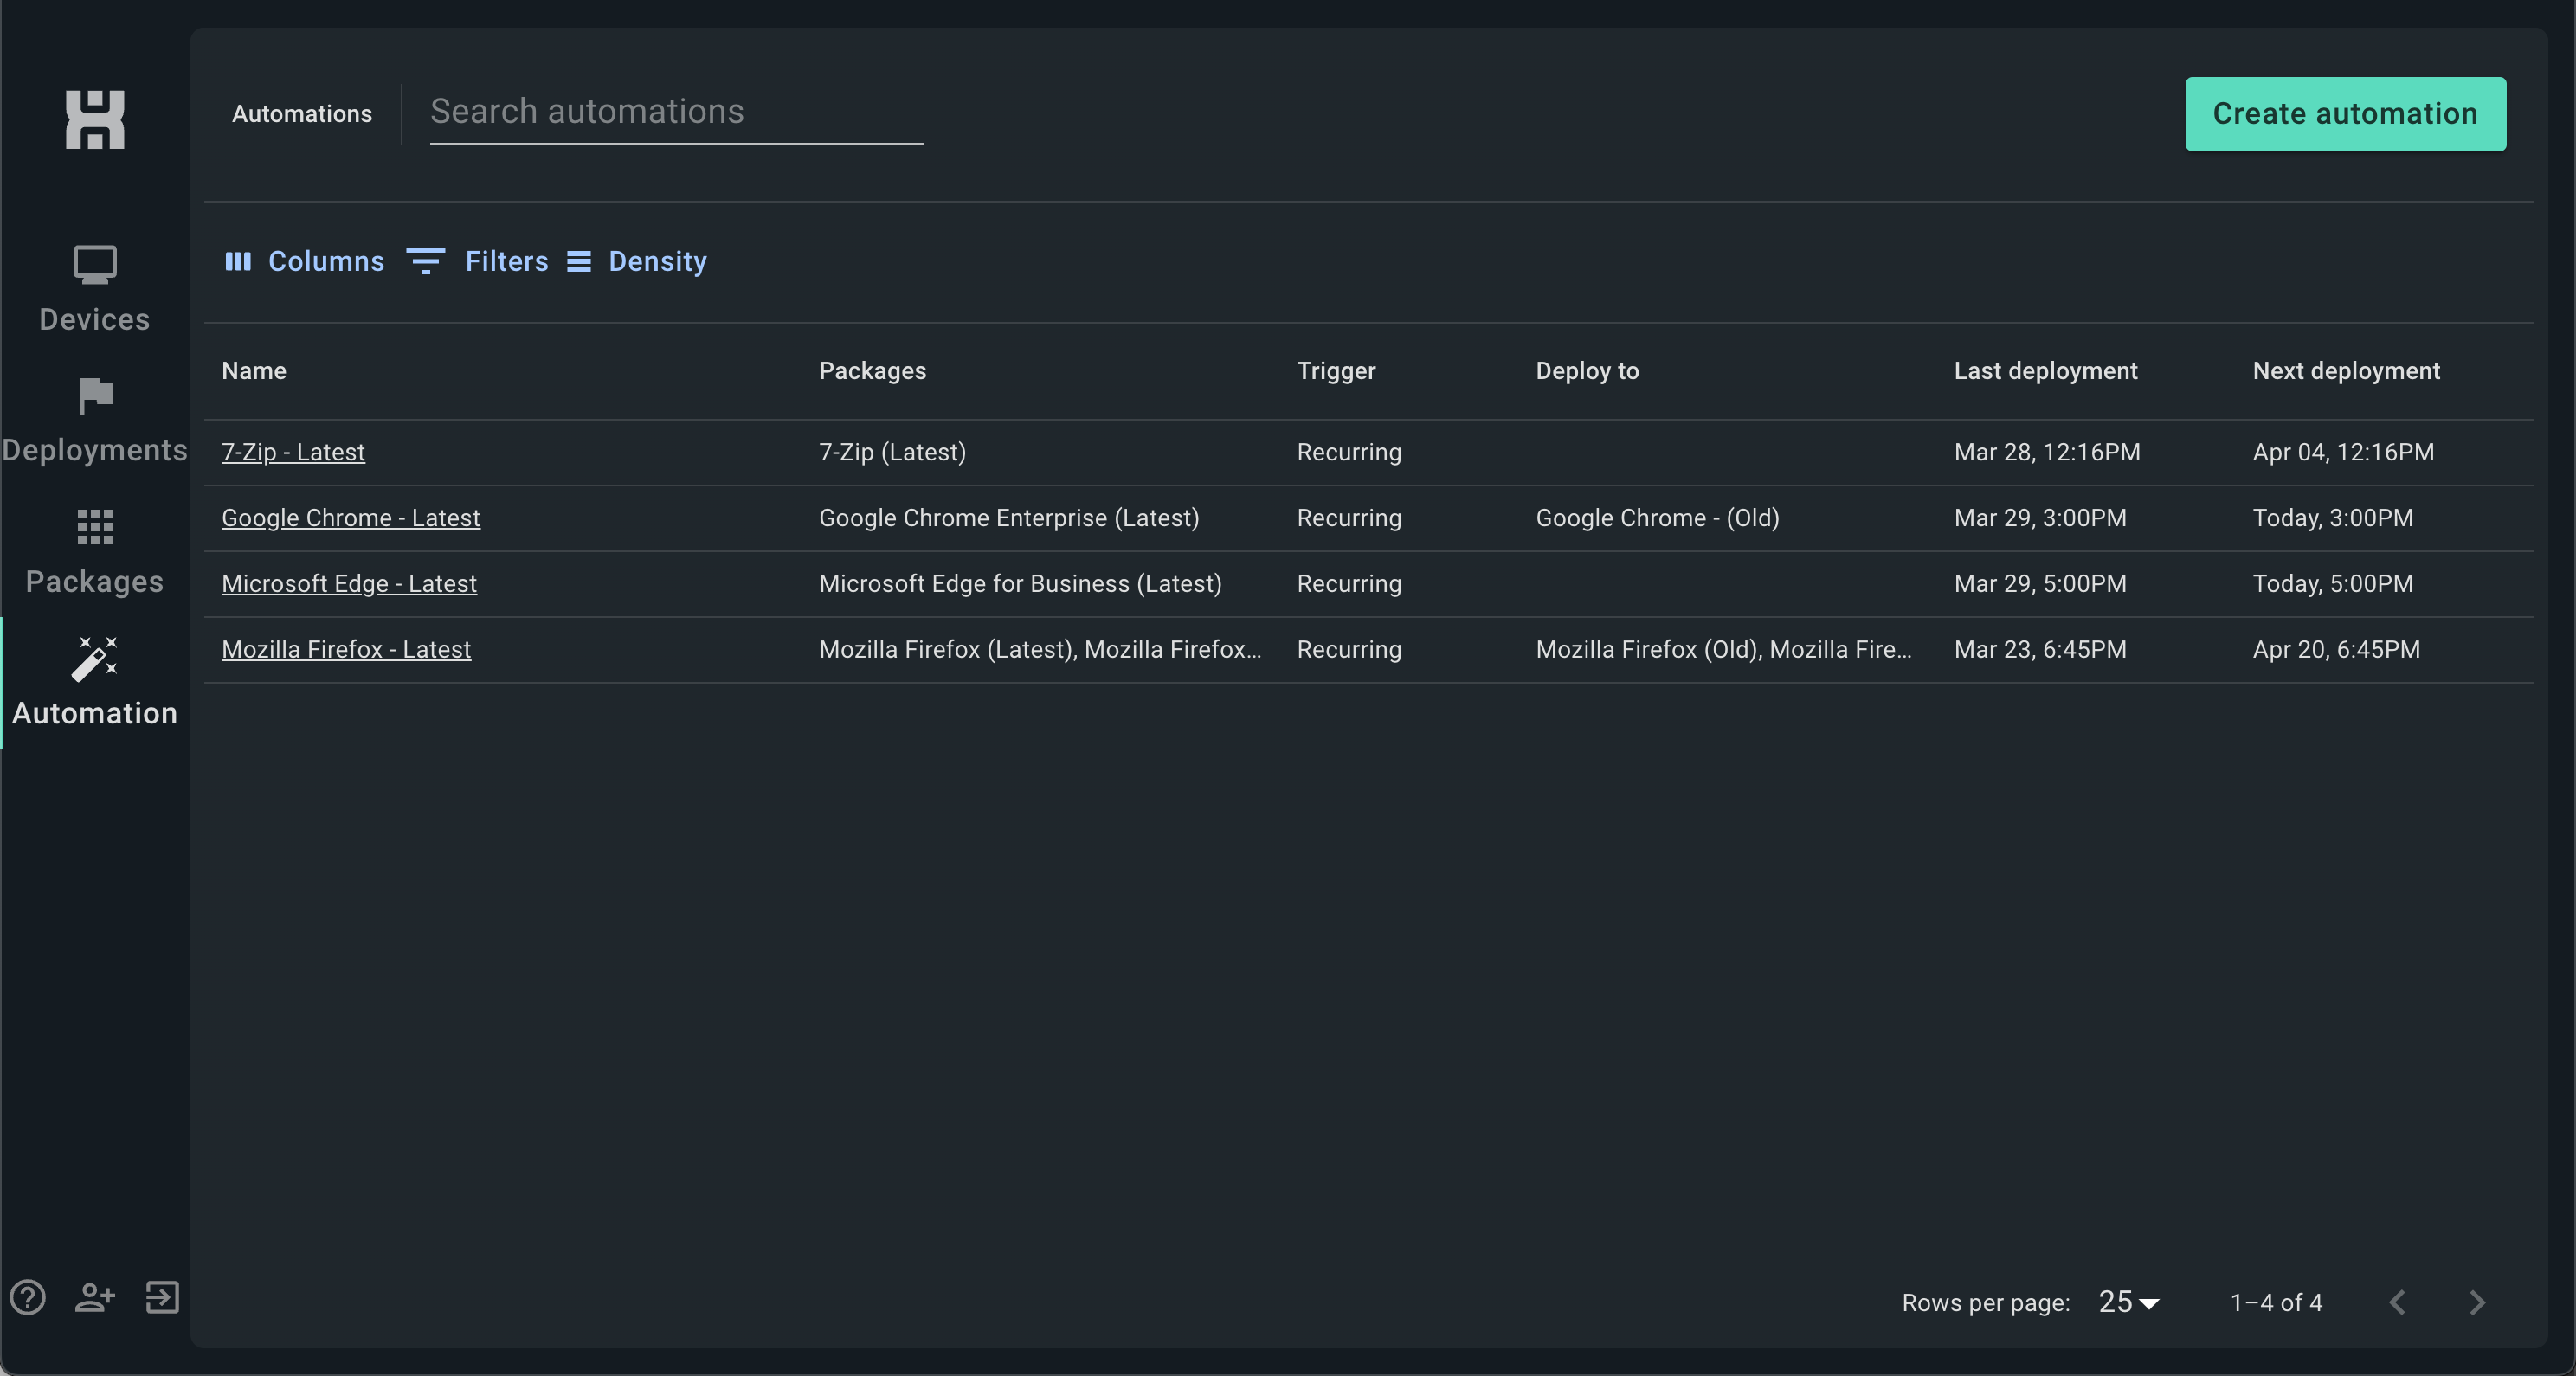Sort by Next deployment column header
Image resolution: width=2576 pixels, height=1376 pixels.
(x=2346, y=371)
